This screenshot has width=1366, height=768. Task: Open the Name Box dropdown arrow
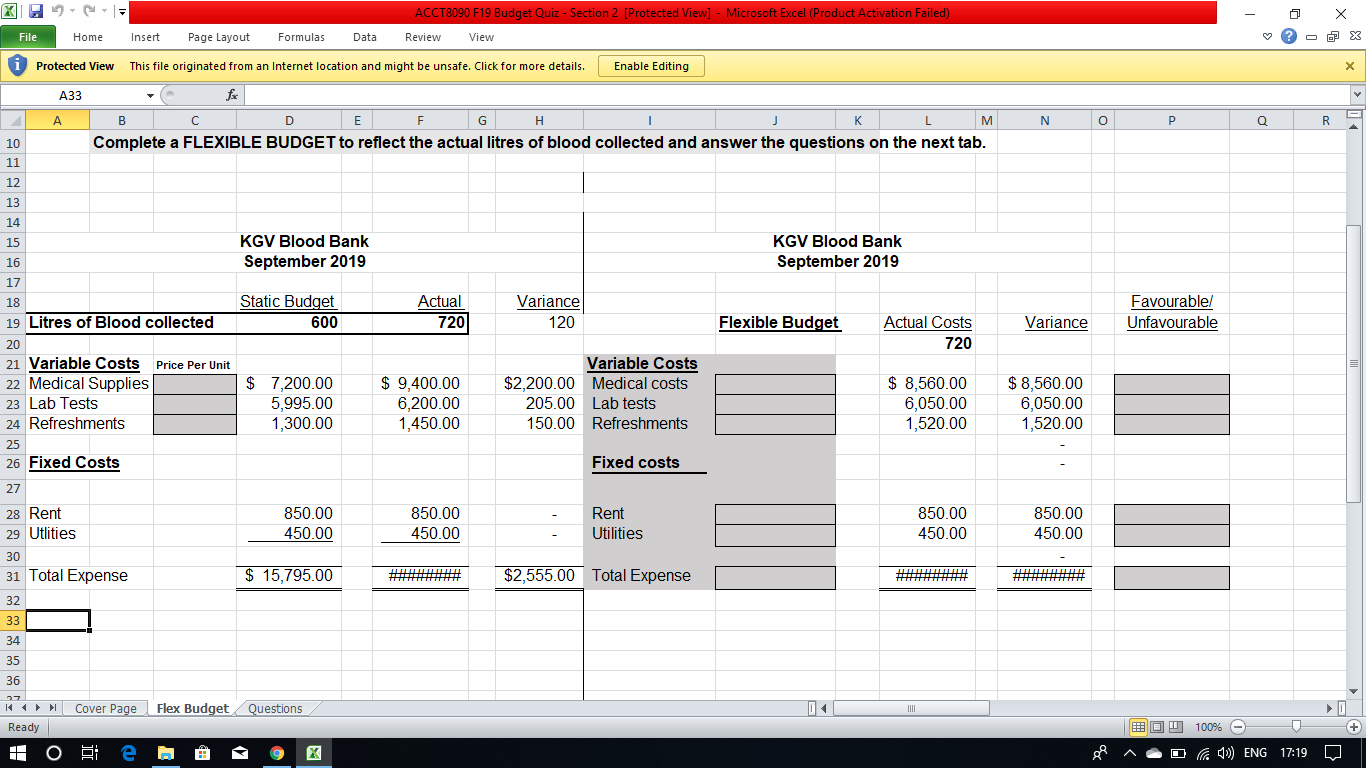[150, 95]
